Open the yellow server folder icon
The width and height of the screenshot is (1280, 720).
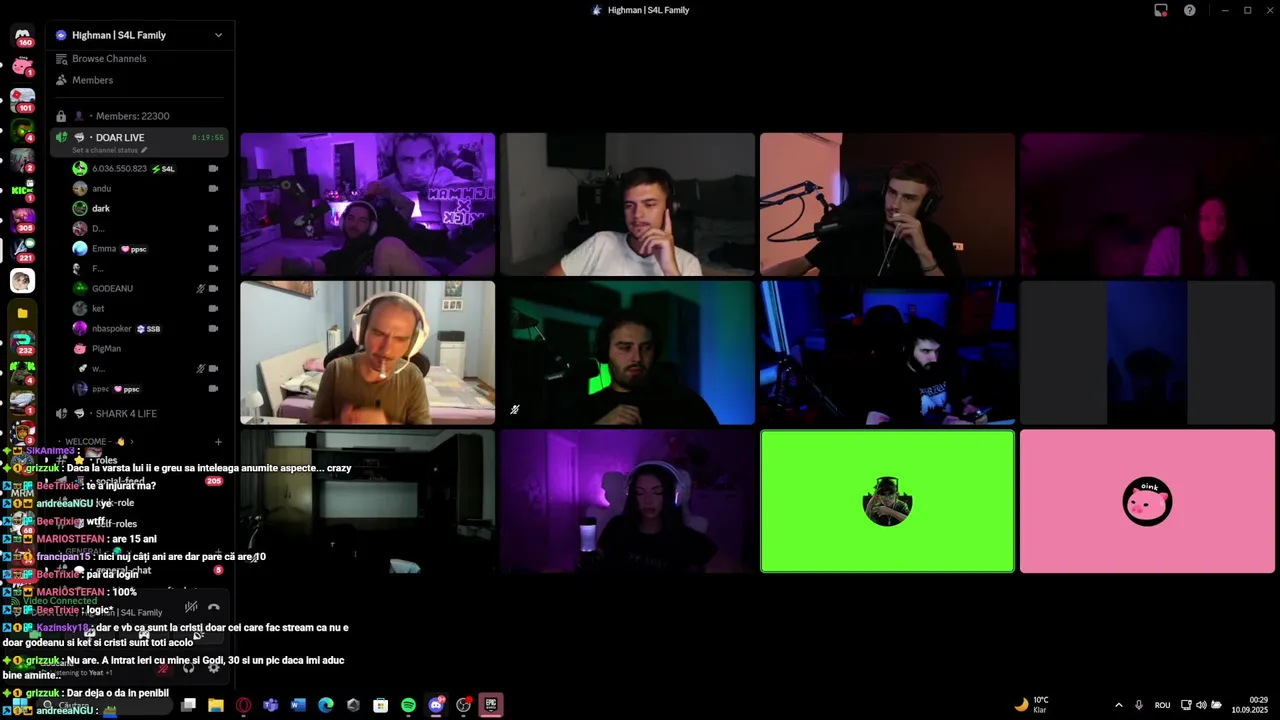(x=22, y=313)
